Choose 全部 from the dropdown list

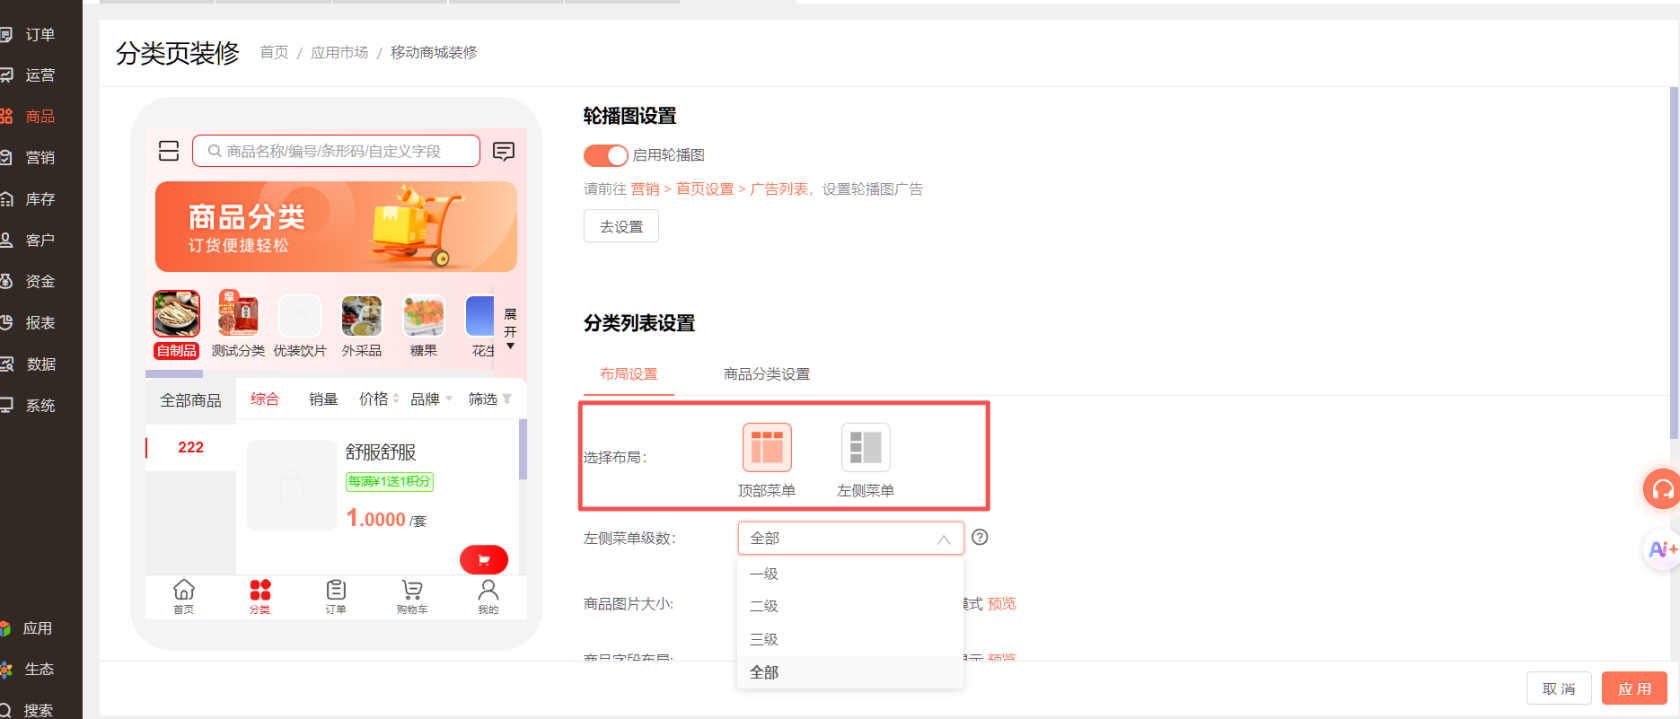point(851,672)
